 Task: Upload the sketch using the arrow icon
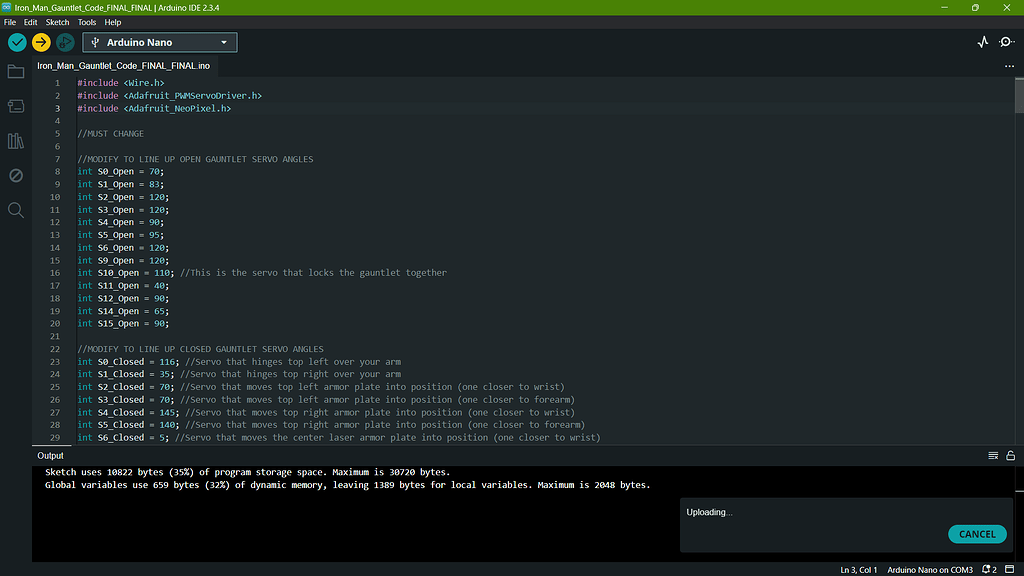pyautogui.click(x=41, y=42)
